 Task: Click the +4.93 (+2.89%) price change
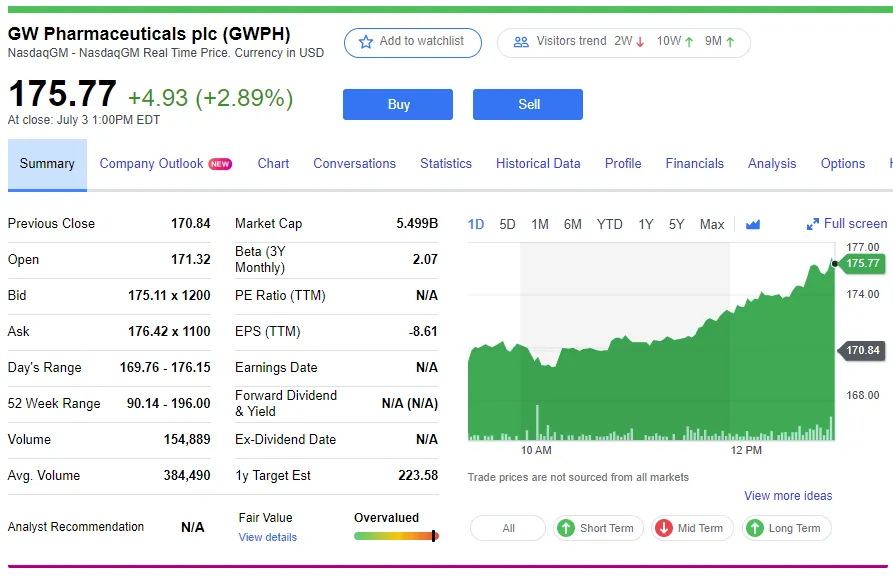pyautogui.click(x=211, y=97)
